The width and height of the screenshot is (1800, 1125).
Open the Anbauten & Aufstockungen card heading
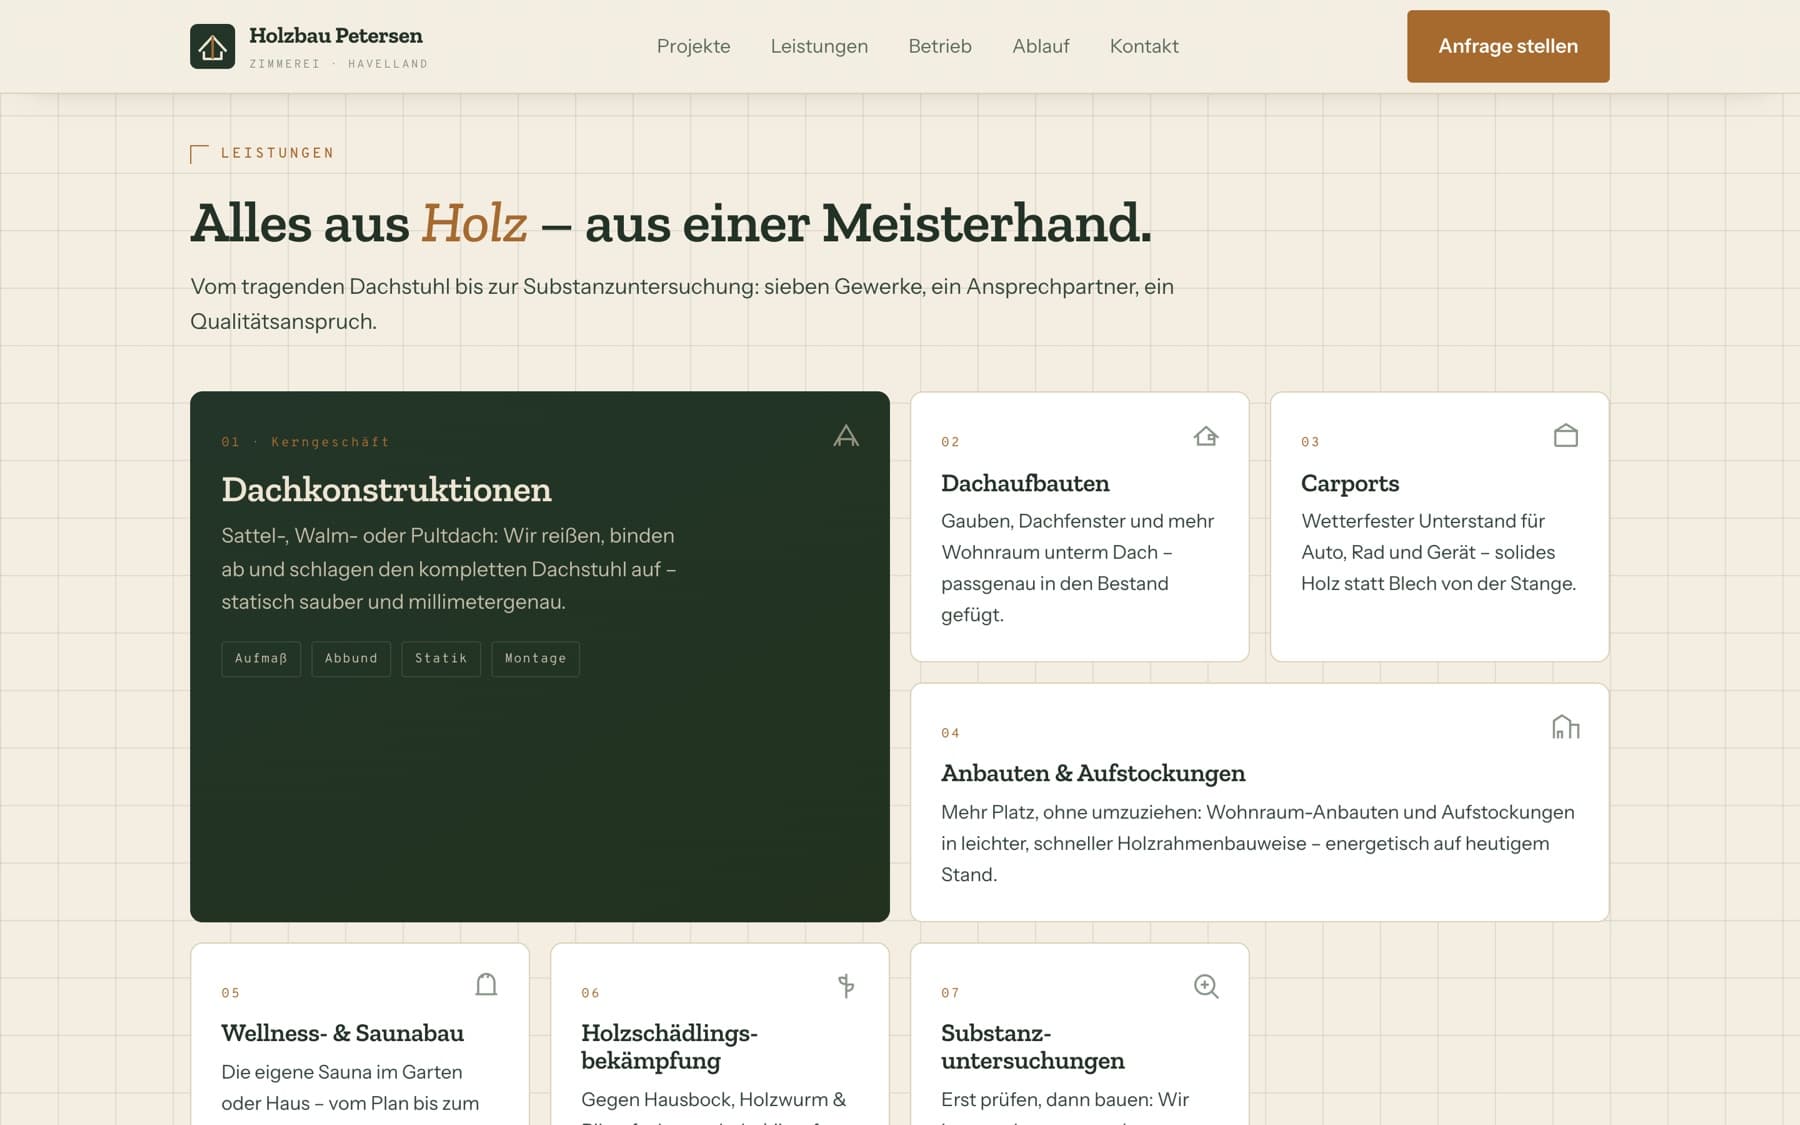[1093, 774]
